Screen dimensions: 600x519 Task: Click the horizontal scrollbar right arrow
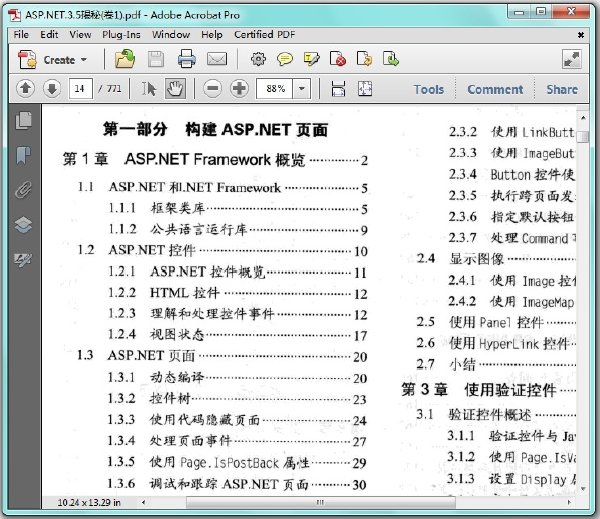coord(569,502)
